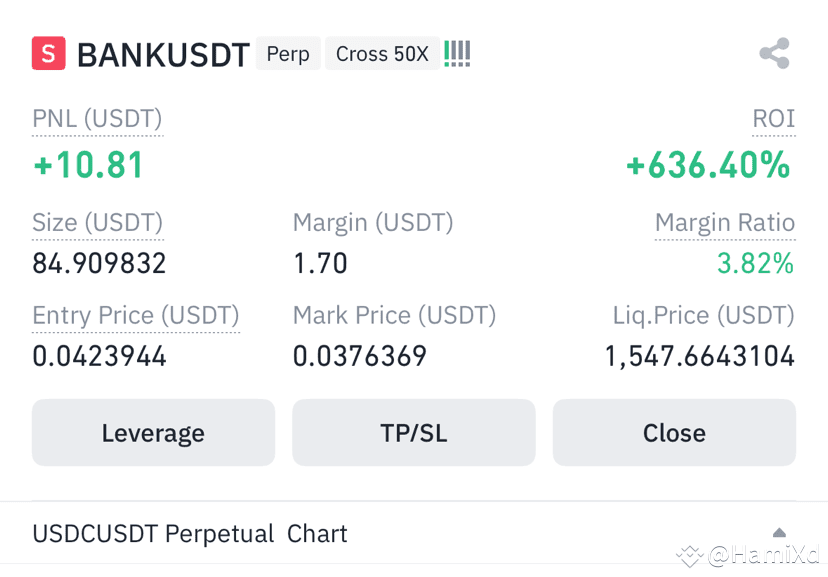
Task: Set TP/SL for position
Action: pyautogui.click(x=413, y=432)
